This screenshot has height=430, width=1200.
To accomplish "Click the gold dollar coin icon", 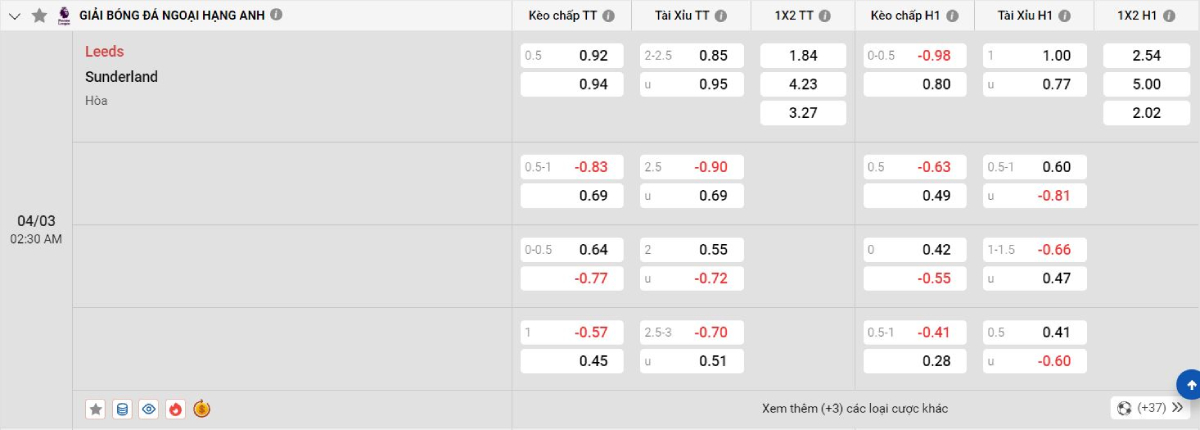I will [x=201, y=409].
